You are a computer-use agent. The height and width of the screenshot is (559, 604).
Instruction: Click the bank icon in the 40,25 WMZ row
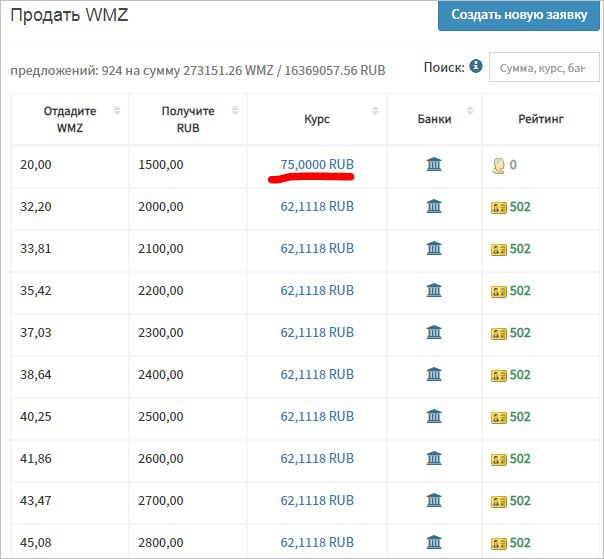tap(434, 416)
